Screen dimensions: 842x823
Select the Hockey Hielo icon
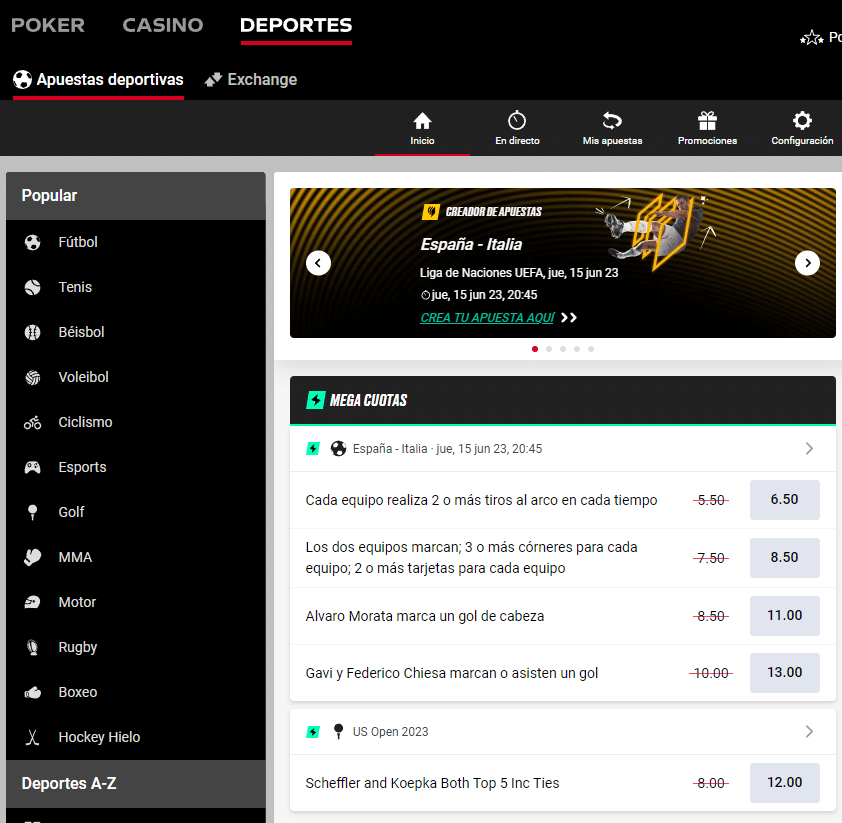[31, 737]
